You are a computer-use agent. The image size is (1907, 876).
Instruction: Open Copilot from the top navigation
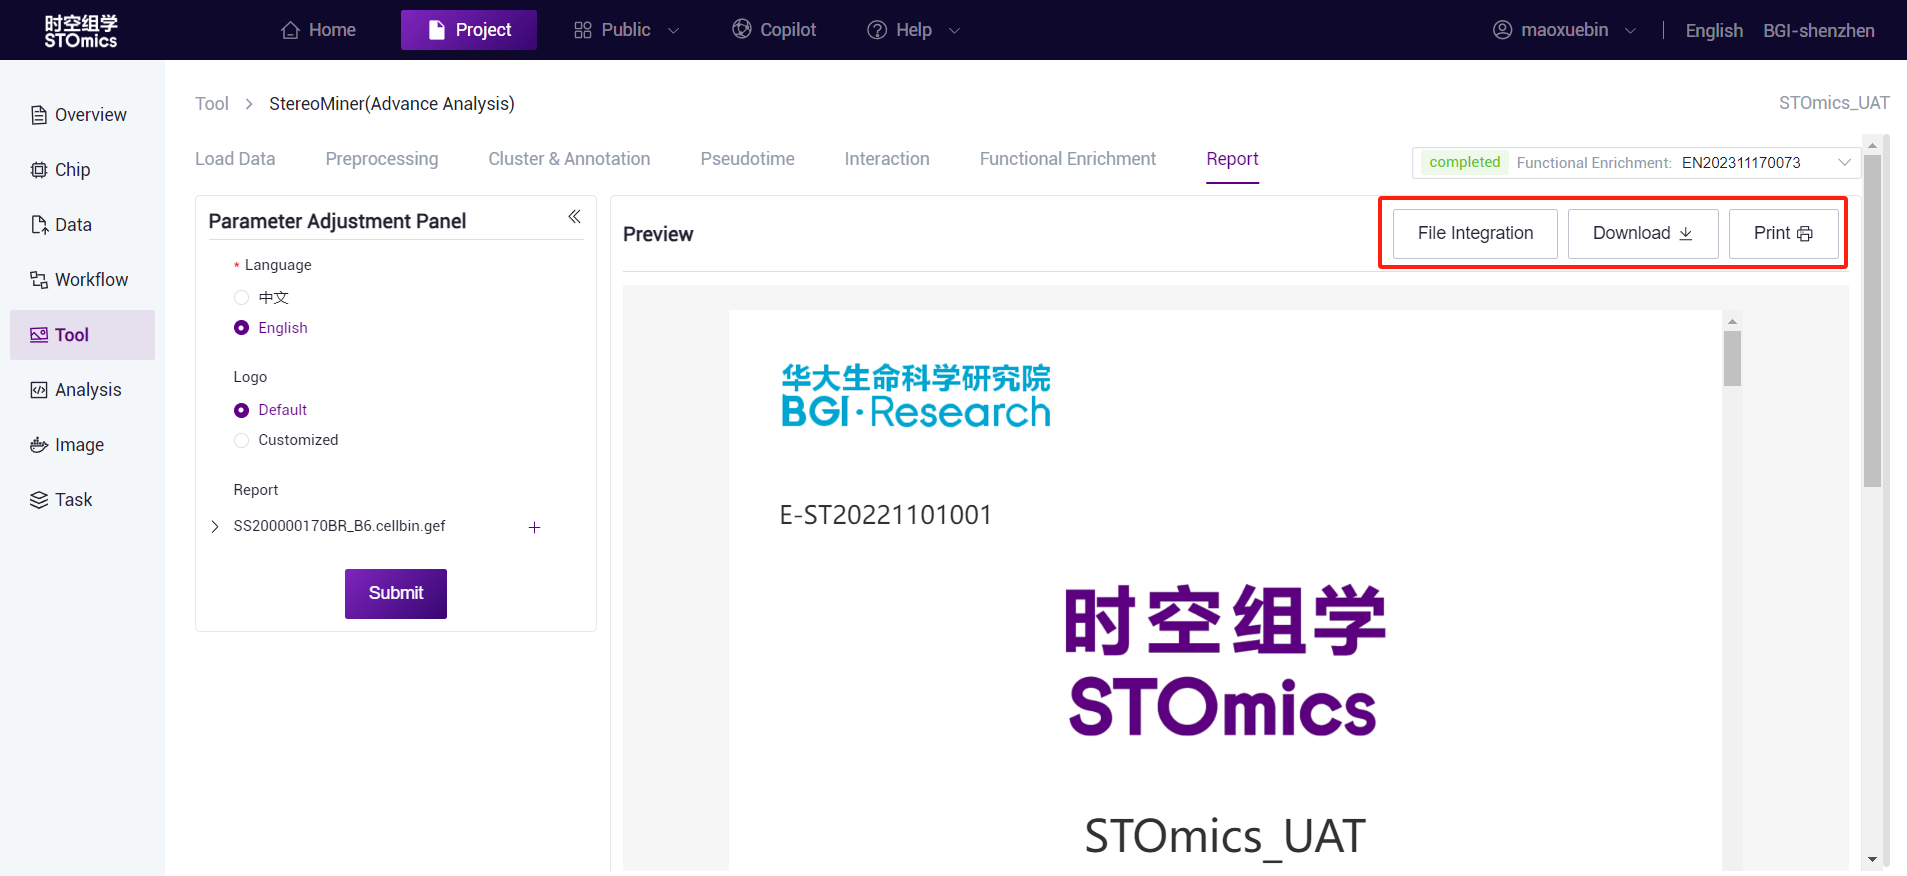[x=774, y=30]
